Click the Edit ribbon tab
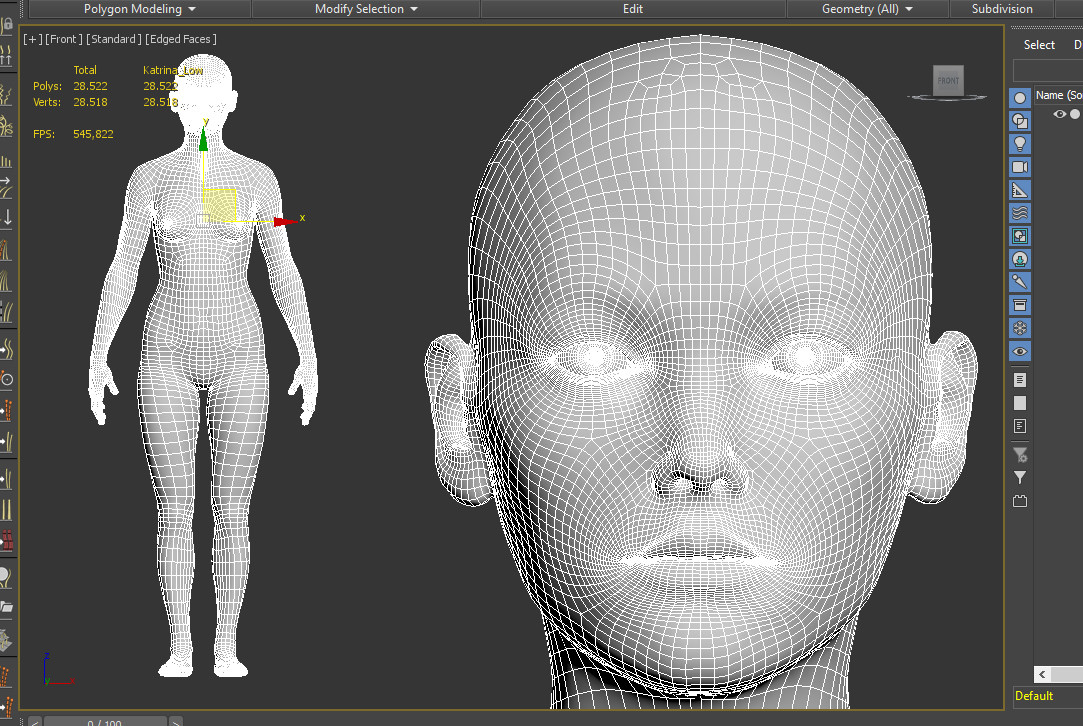The width and height of the screenshot is (1083, 726). click(632, 9)
